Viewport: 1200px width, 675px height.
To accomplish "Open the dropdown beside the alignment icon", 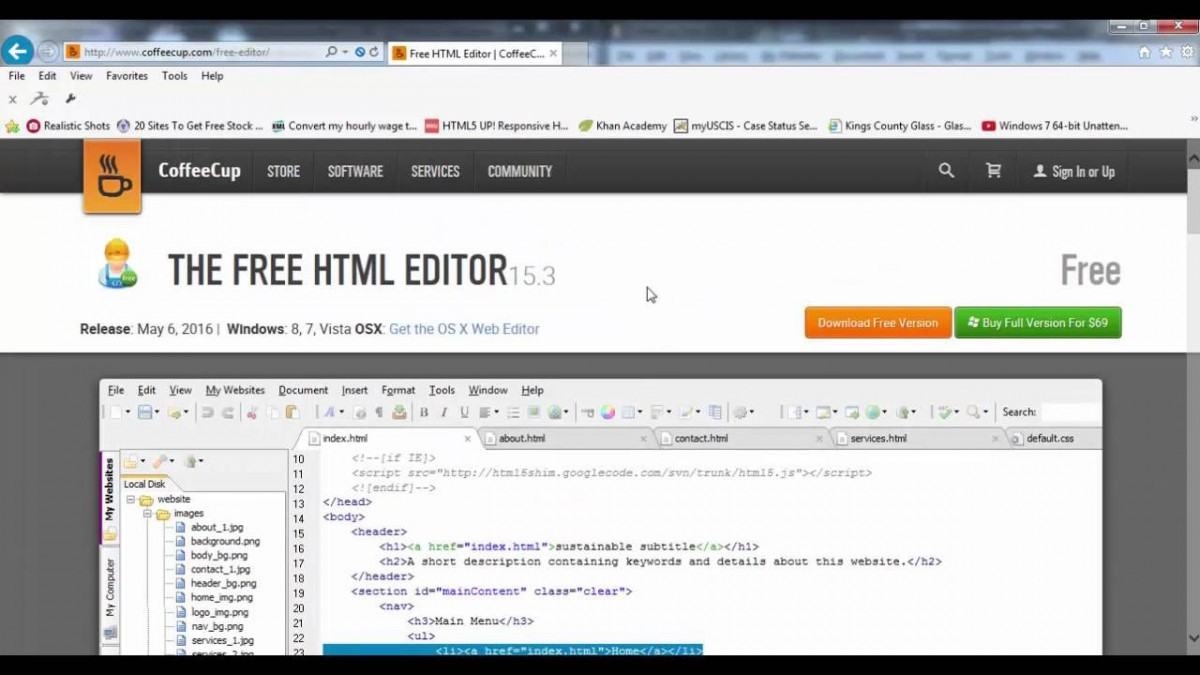I will tap(495, 411).
